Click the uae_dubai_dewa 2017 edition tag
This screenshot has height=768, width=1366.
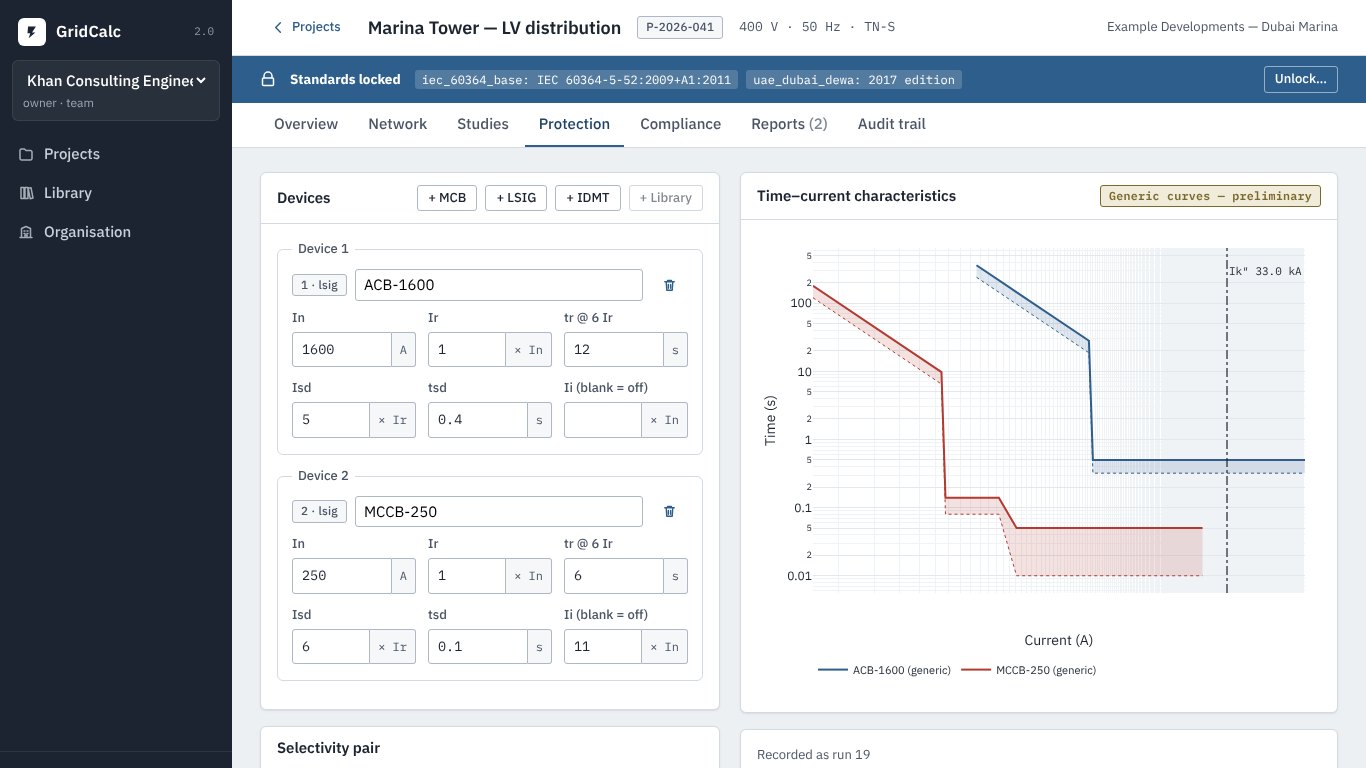click(x=854, y=79)
